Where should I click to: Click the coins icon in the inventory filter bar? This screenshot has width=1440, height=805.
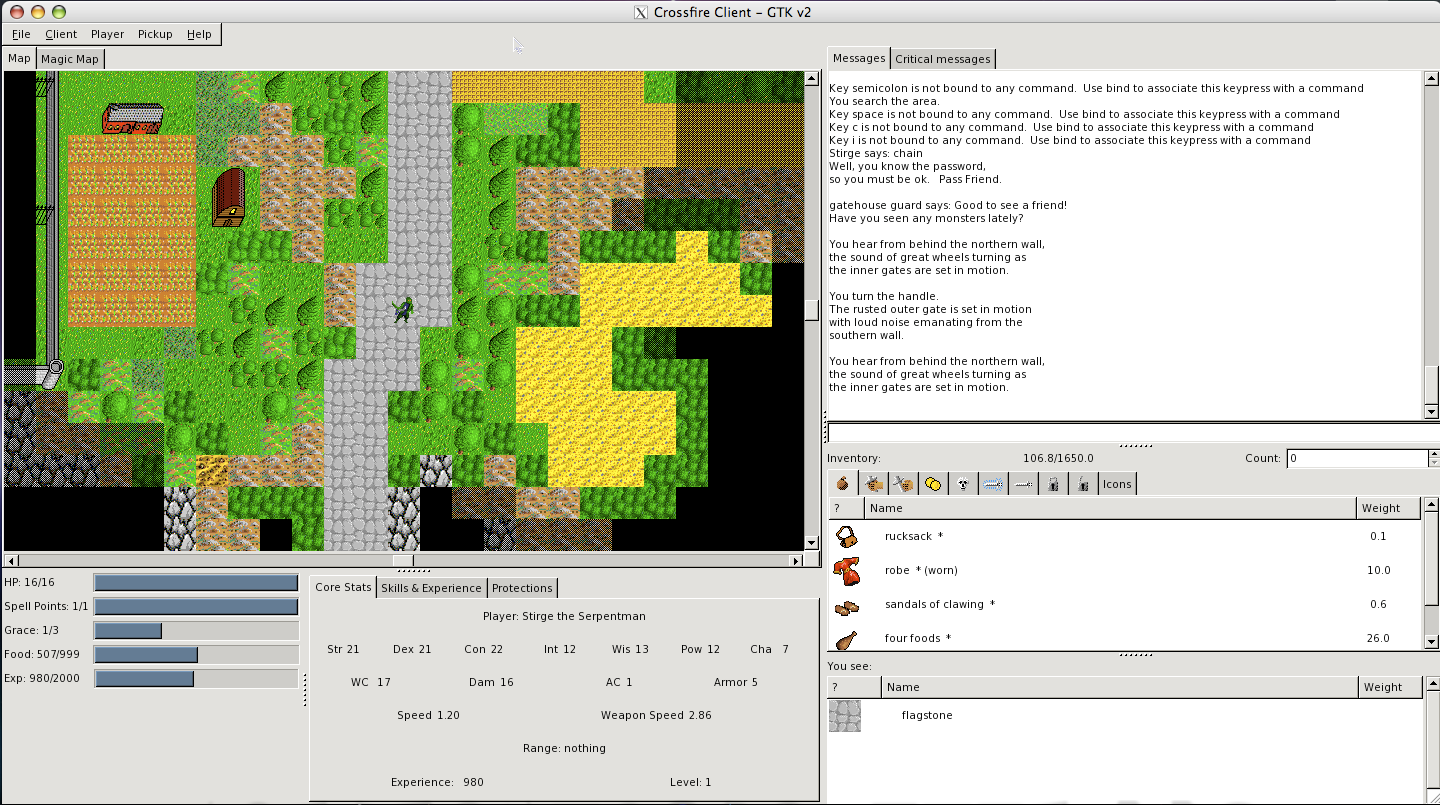pyautogui.click(x=933, y=483)
